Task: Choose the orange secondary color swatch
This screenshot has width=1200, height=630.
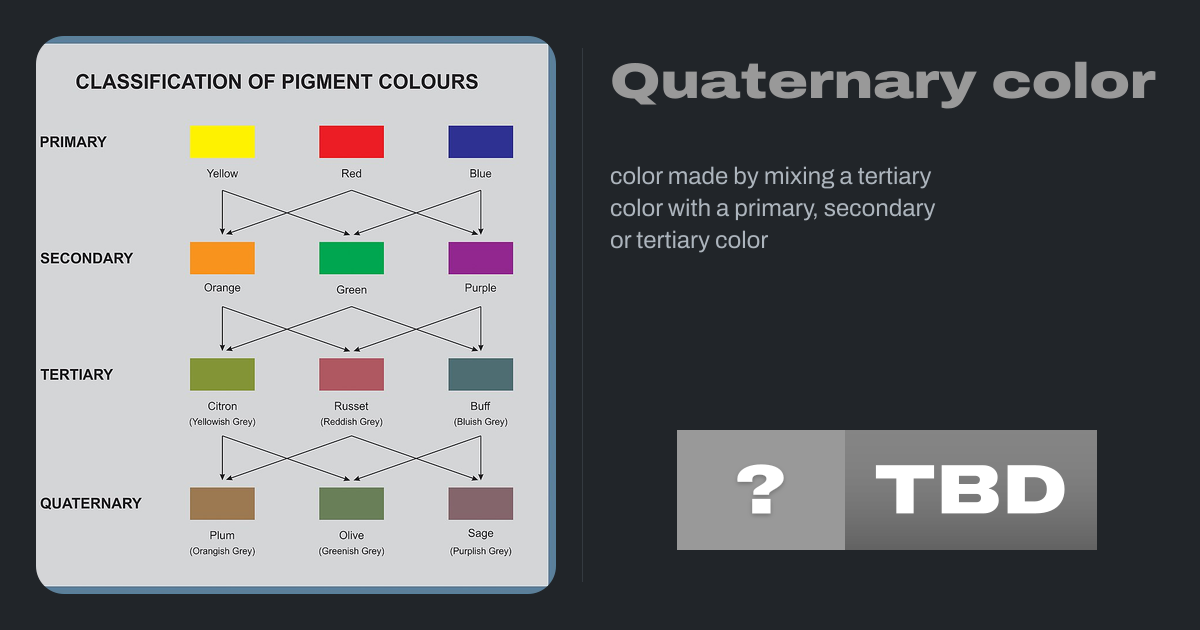Action: coord(222,258)
